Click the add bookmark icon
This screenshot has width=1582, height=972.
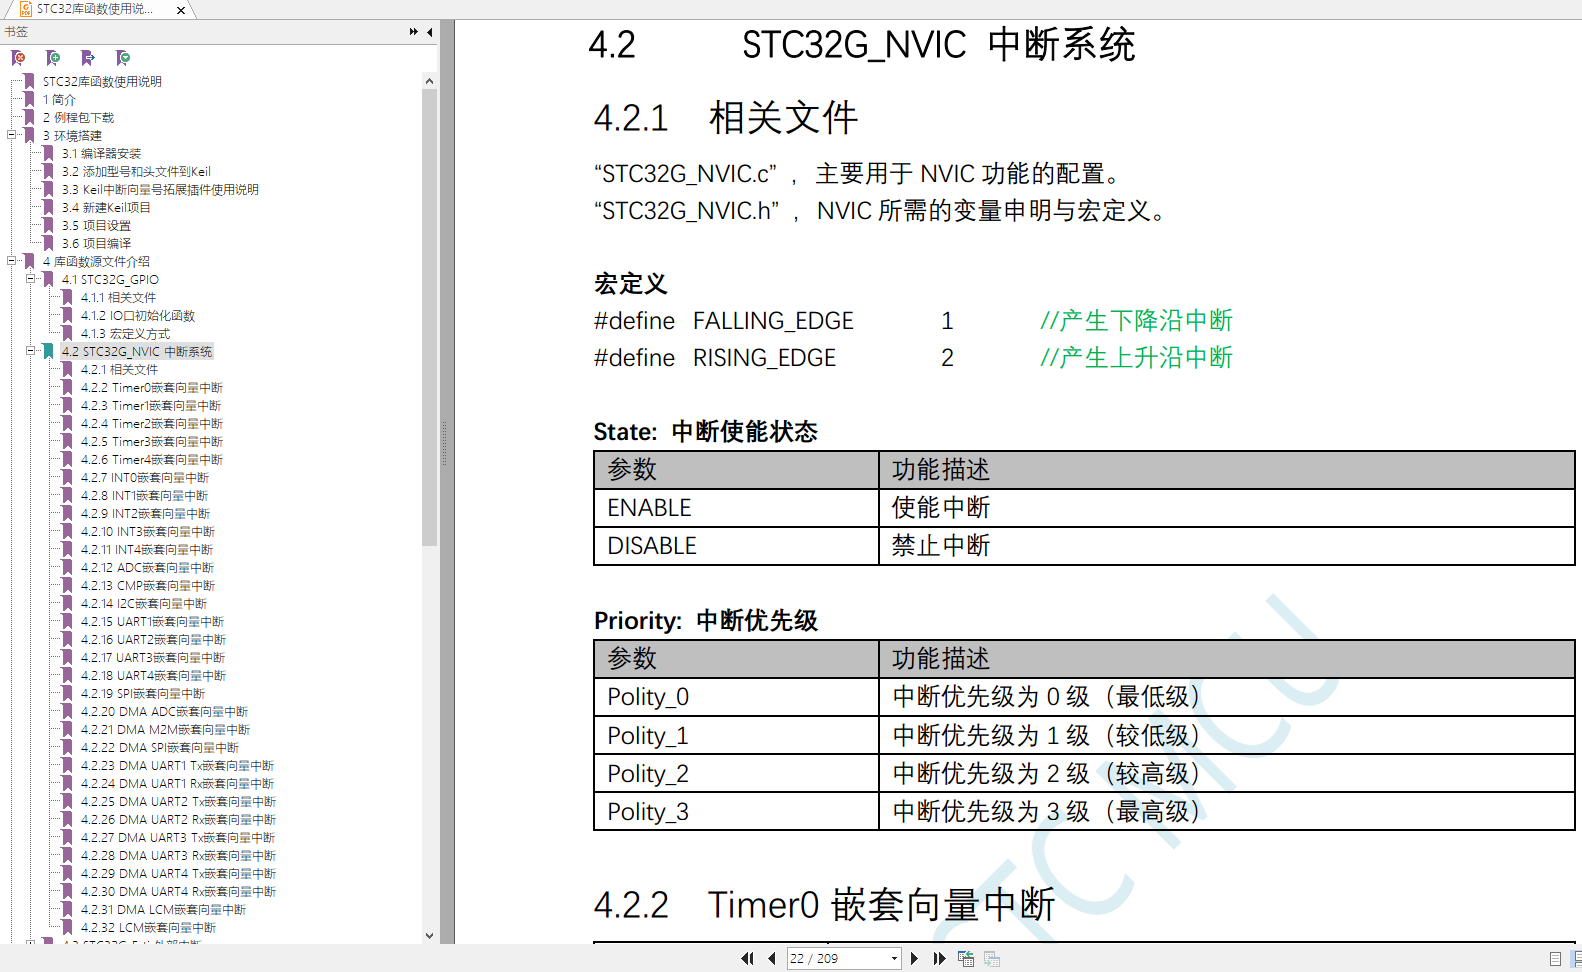coord(53,58)
